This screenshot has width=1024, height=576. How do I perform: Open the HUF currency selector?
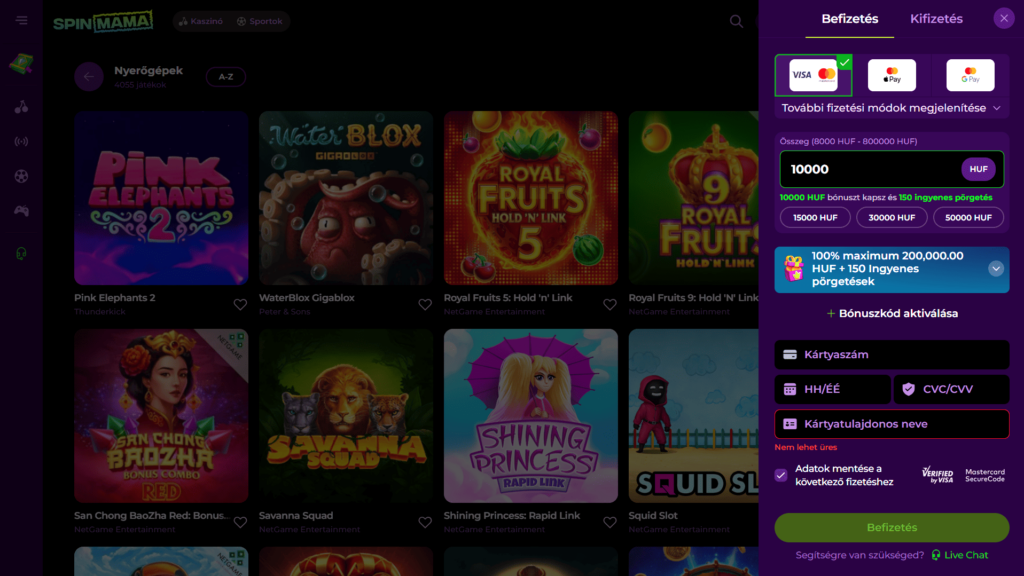tap(978, 169)
